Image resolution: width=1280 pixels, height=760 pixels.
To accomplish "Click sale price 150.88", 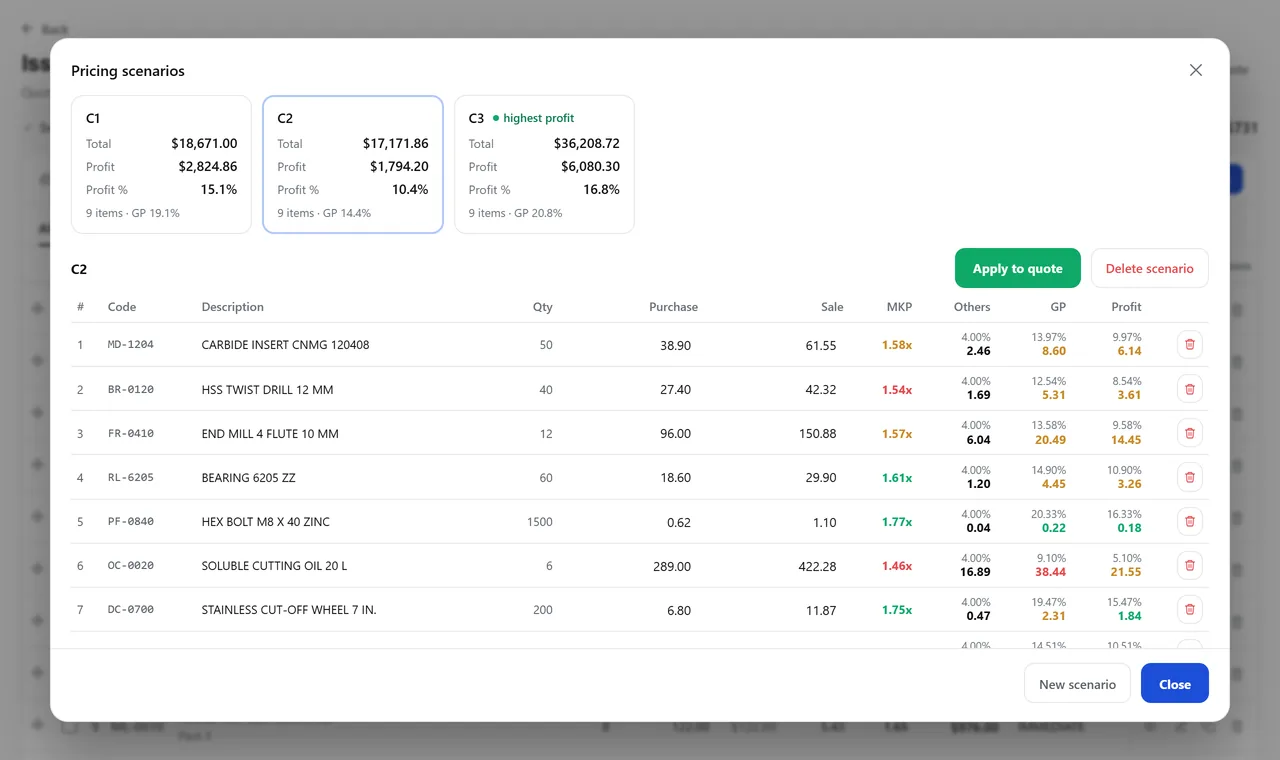I will click(816, 434).
